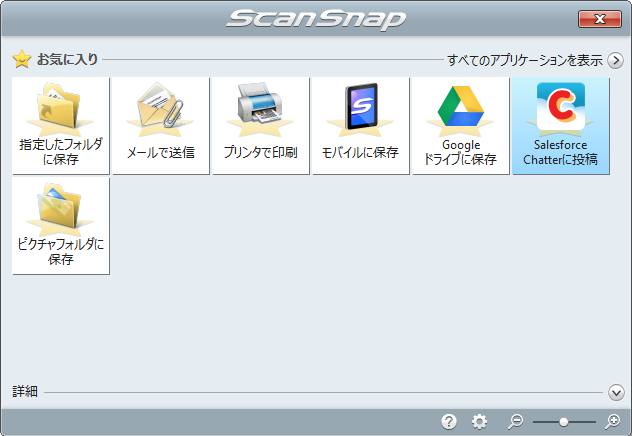Open settings with the gear icon

[479, 422]
